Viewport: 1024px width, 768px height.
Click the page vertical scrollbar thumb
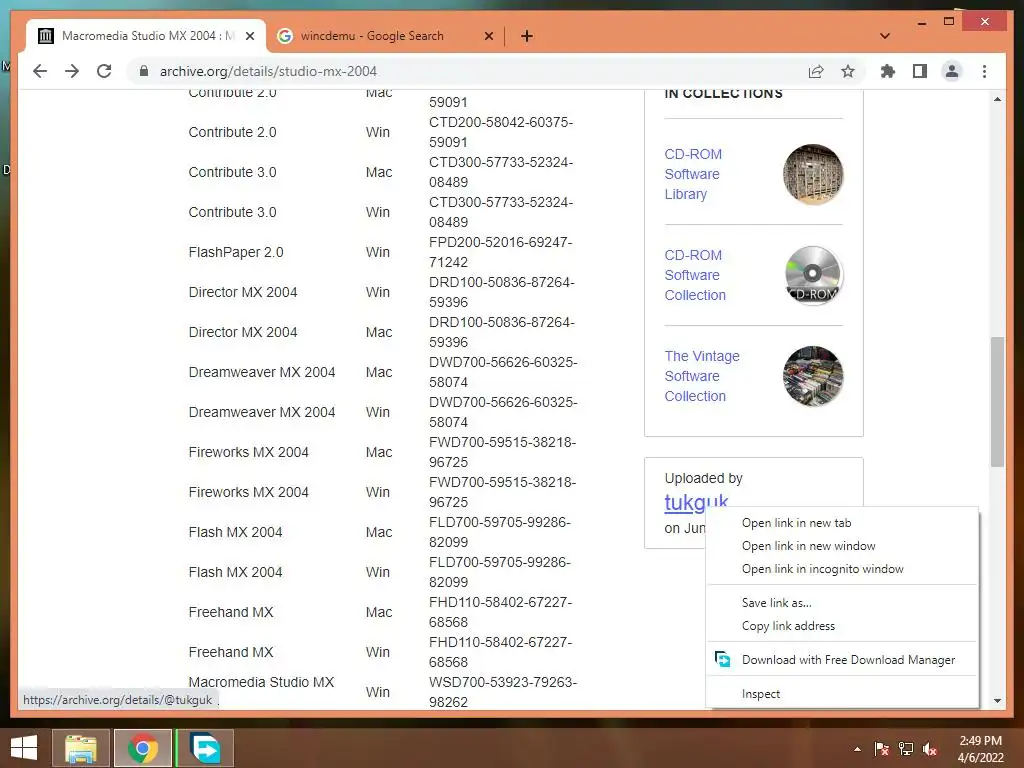[x=997, y=402]
